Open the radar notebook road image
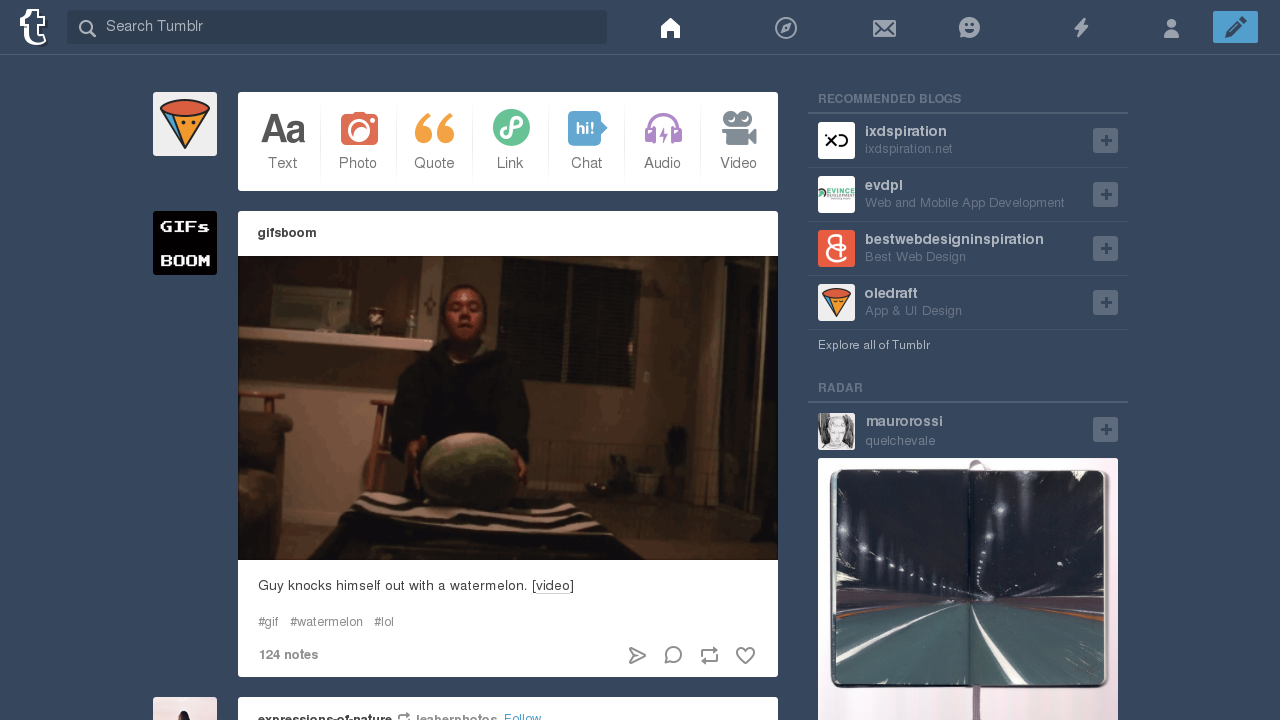The image size is (1280, 720). click(968, 589)
